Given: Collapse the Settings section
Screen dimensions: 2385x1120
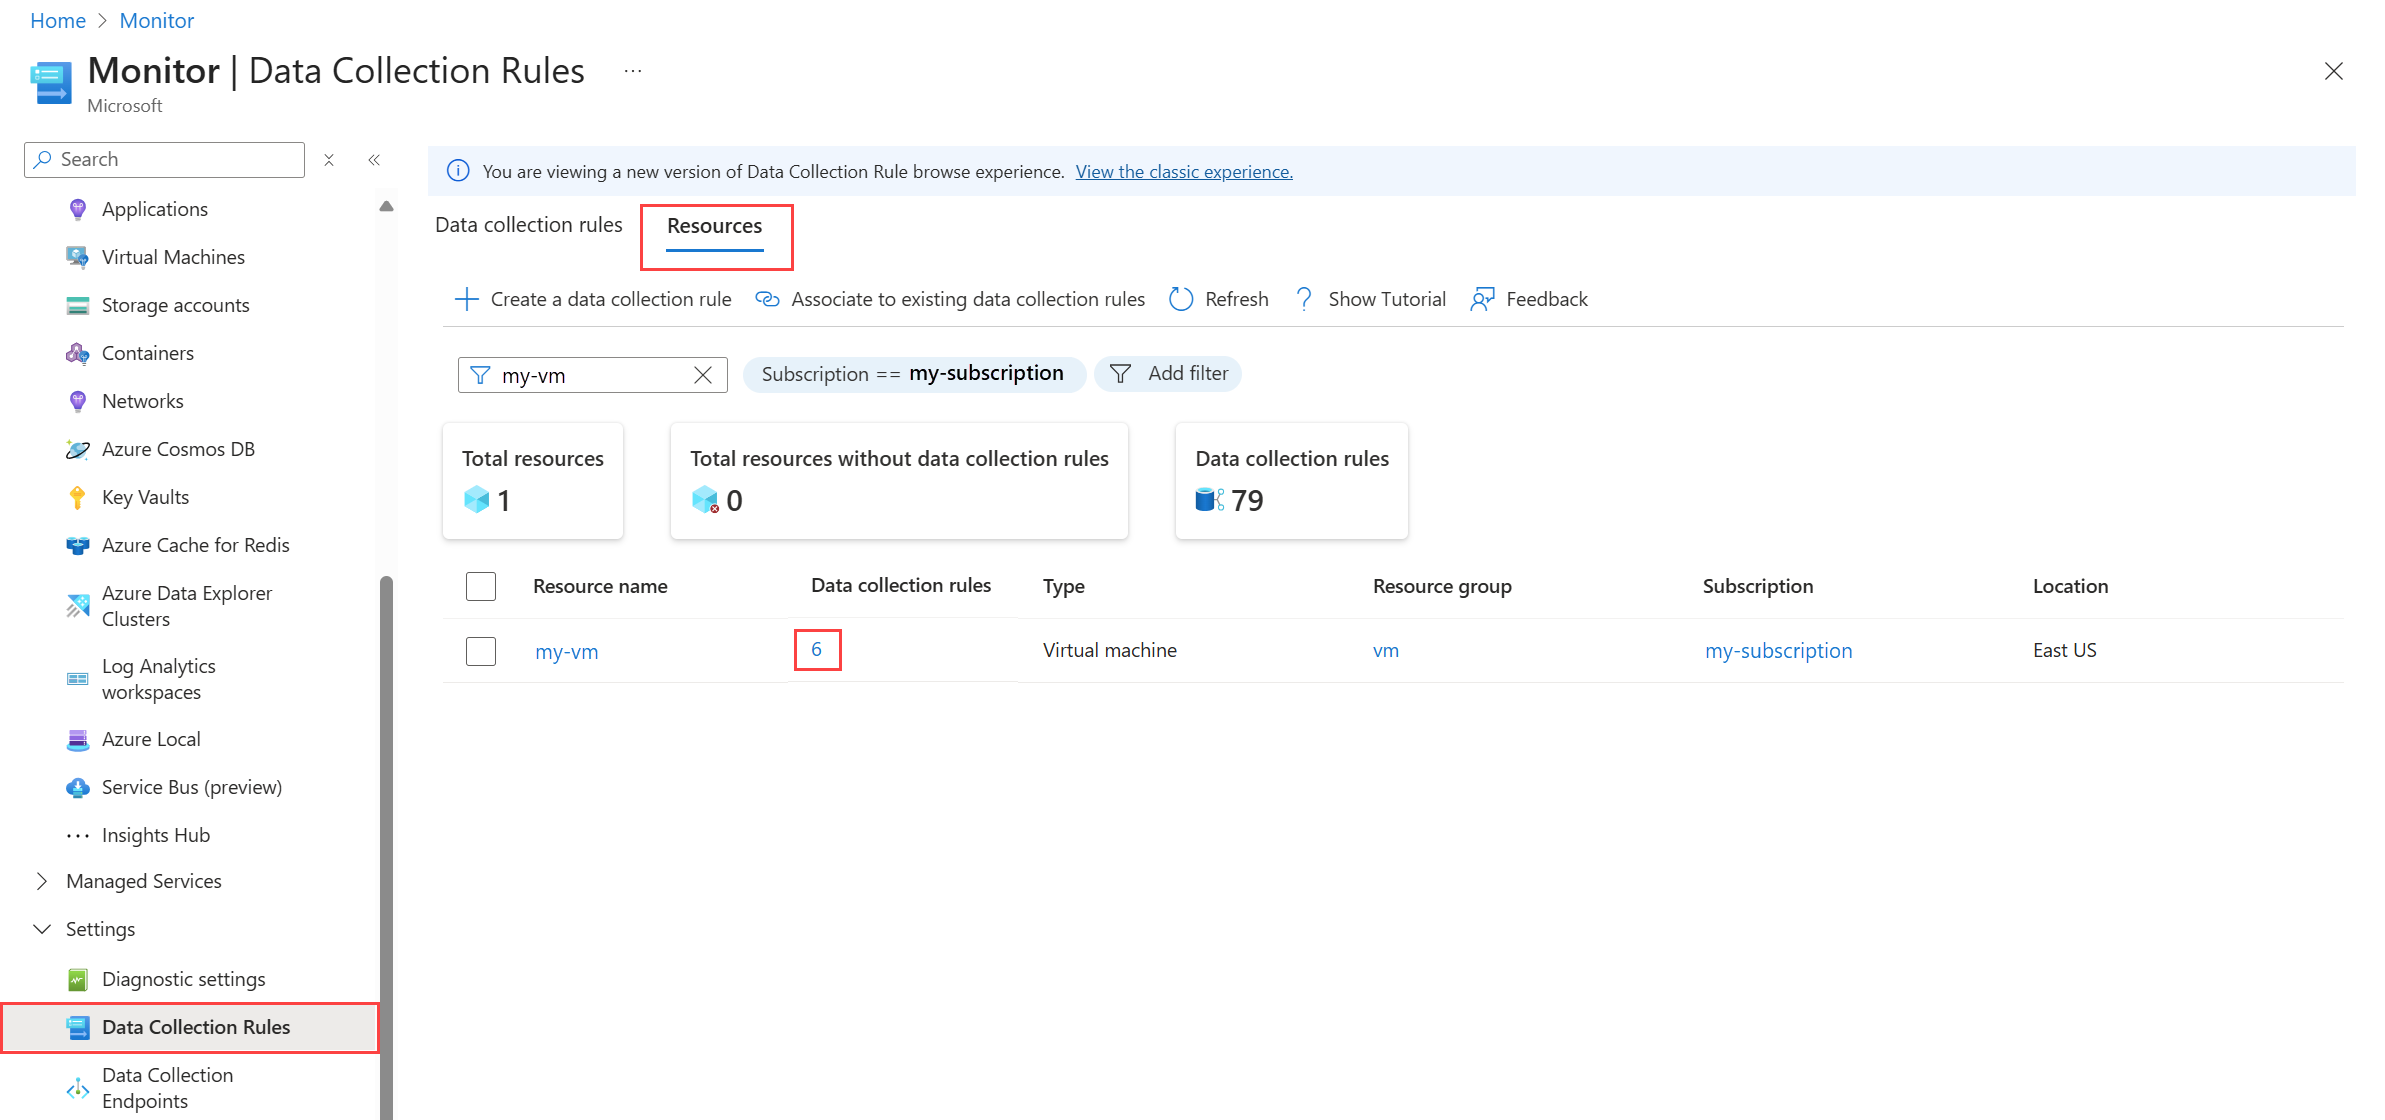Looking at the screenshot, I should pyautogui.click(x=42, y=929).
